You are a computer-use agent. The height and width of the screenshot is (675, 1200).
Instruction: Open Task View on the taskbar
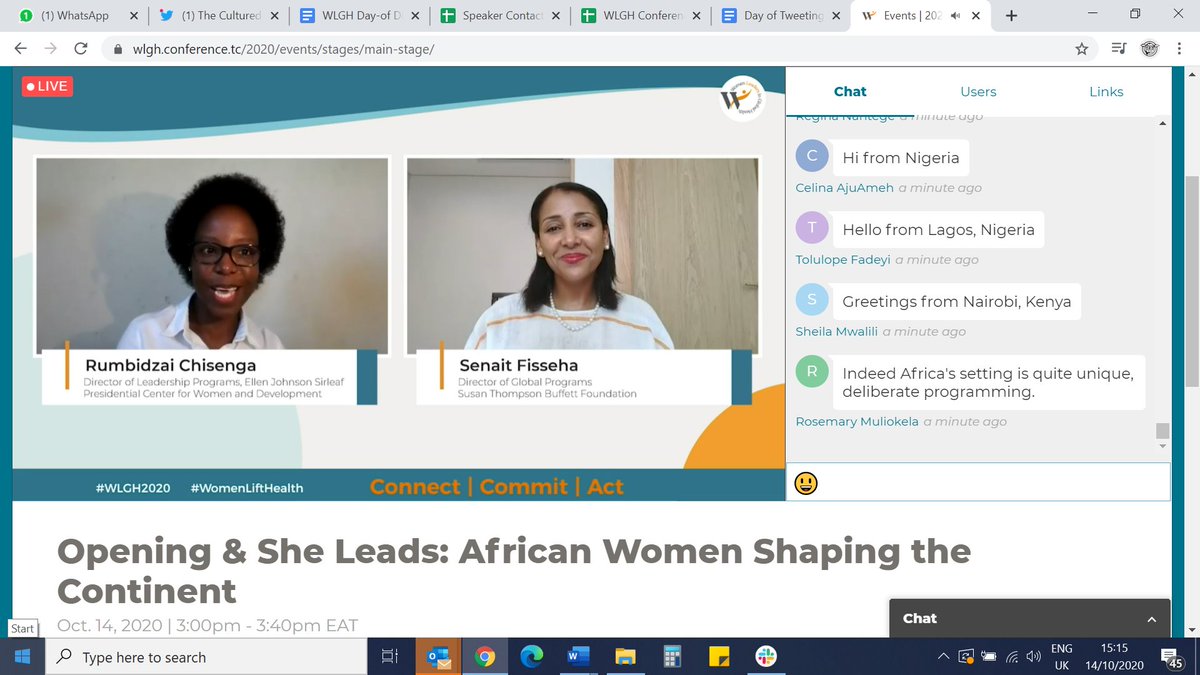[389, 657]
